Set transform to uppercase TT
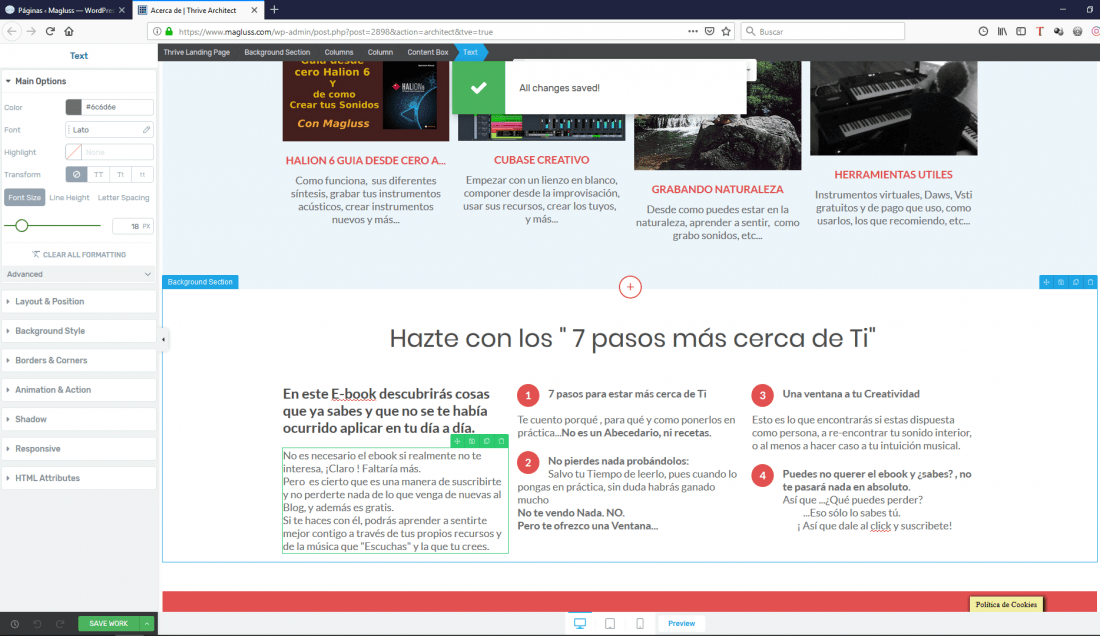1100x636 pixels. click(98, 175)
